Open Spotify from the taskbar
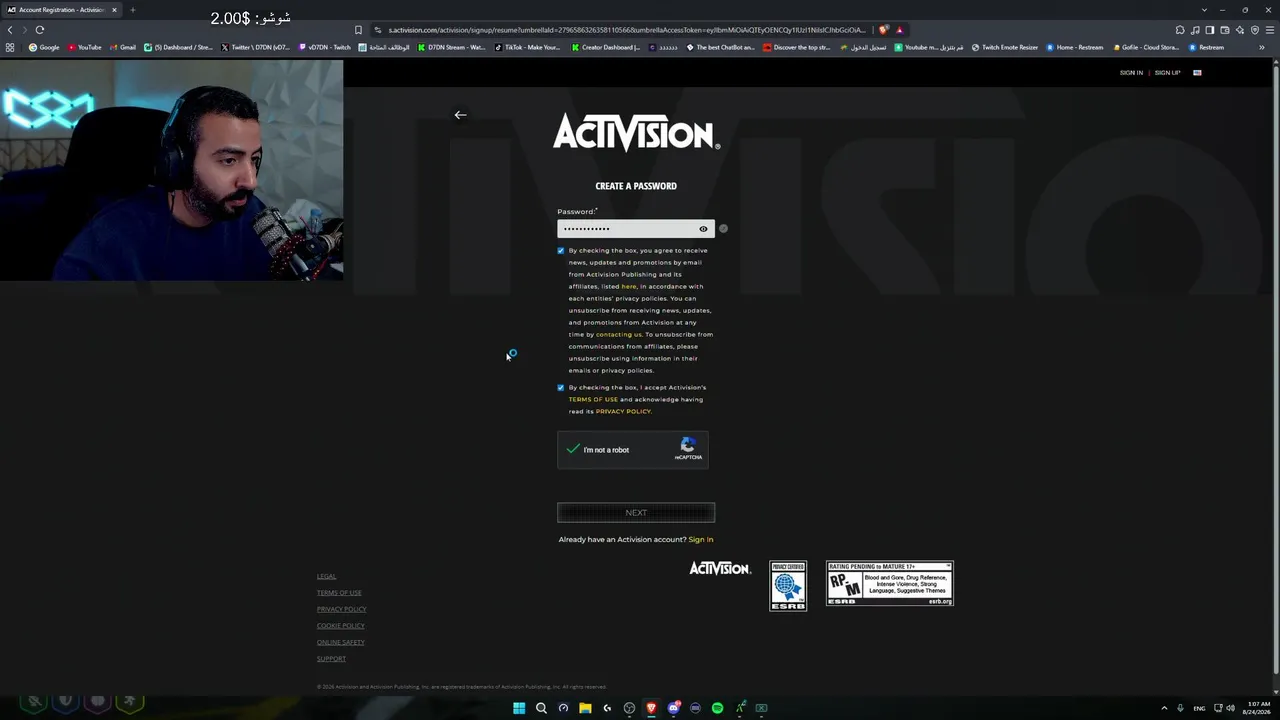 (717, 708)
